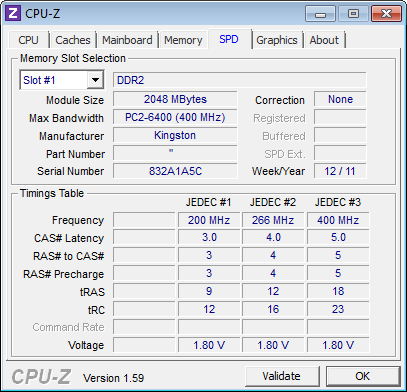Screen dimensions: 407x392
Task: Click the empty Registered field
Action: pyautogui.click(x=340, y=117)
